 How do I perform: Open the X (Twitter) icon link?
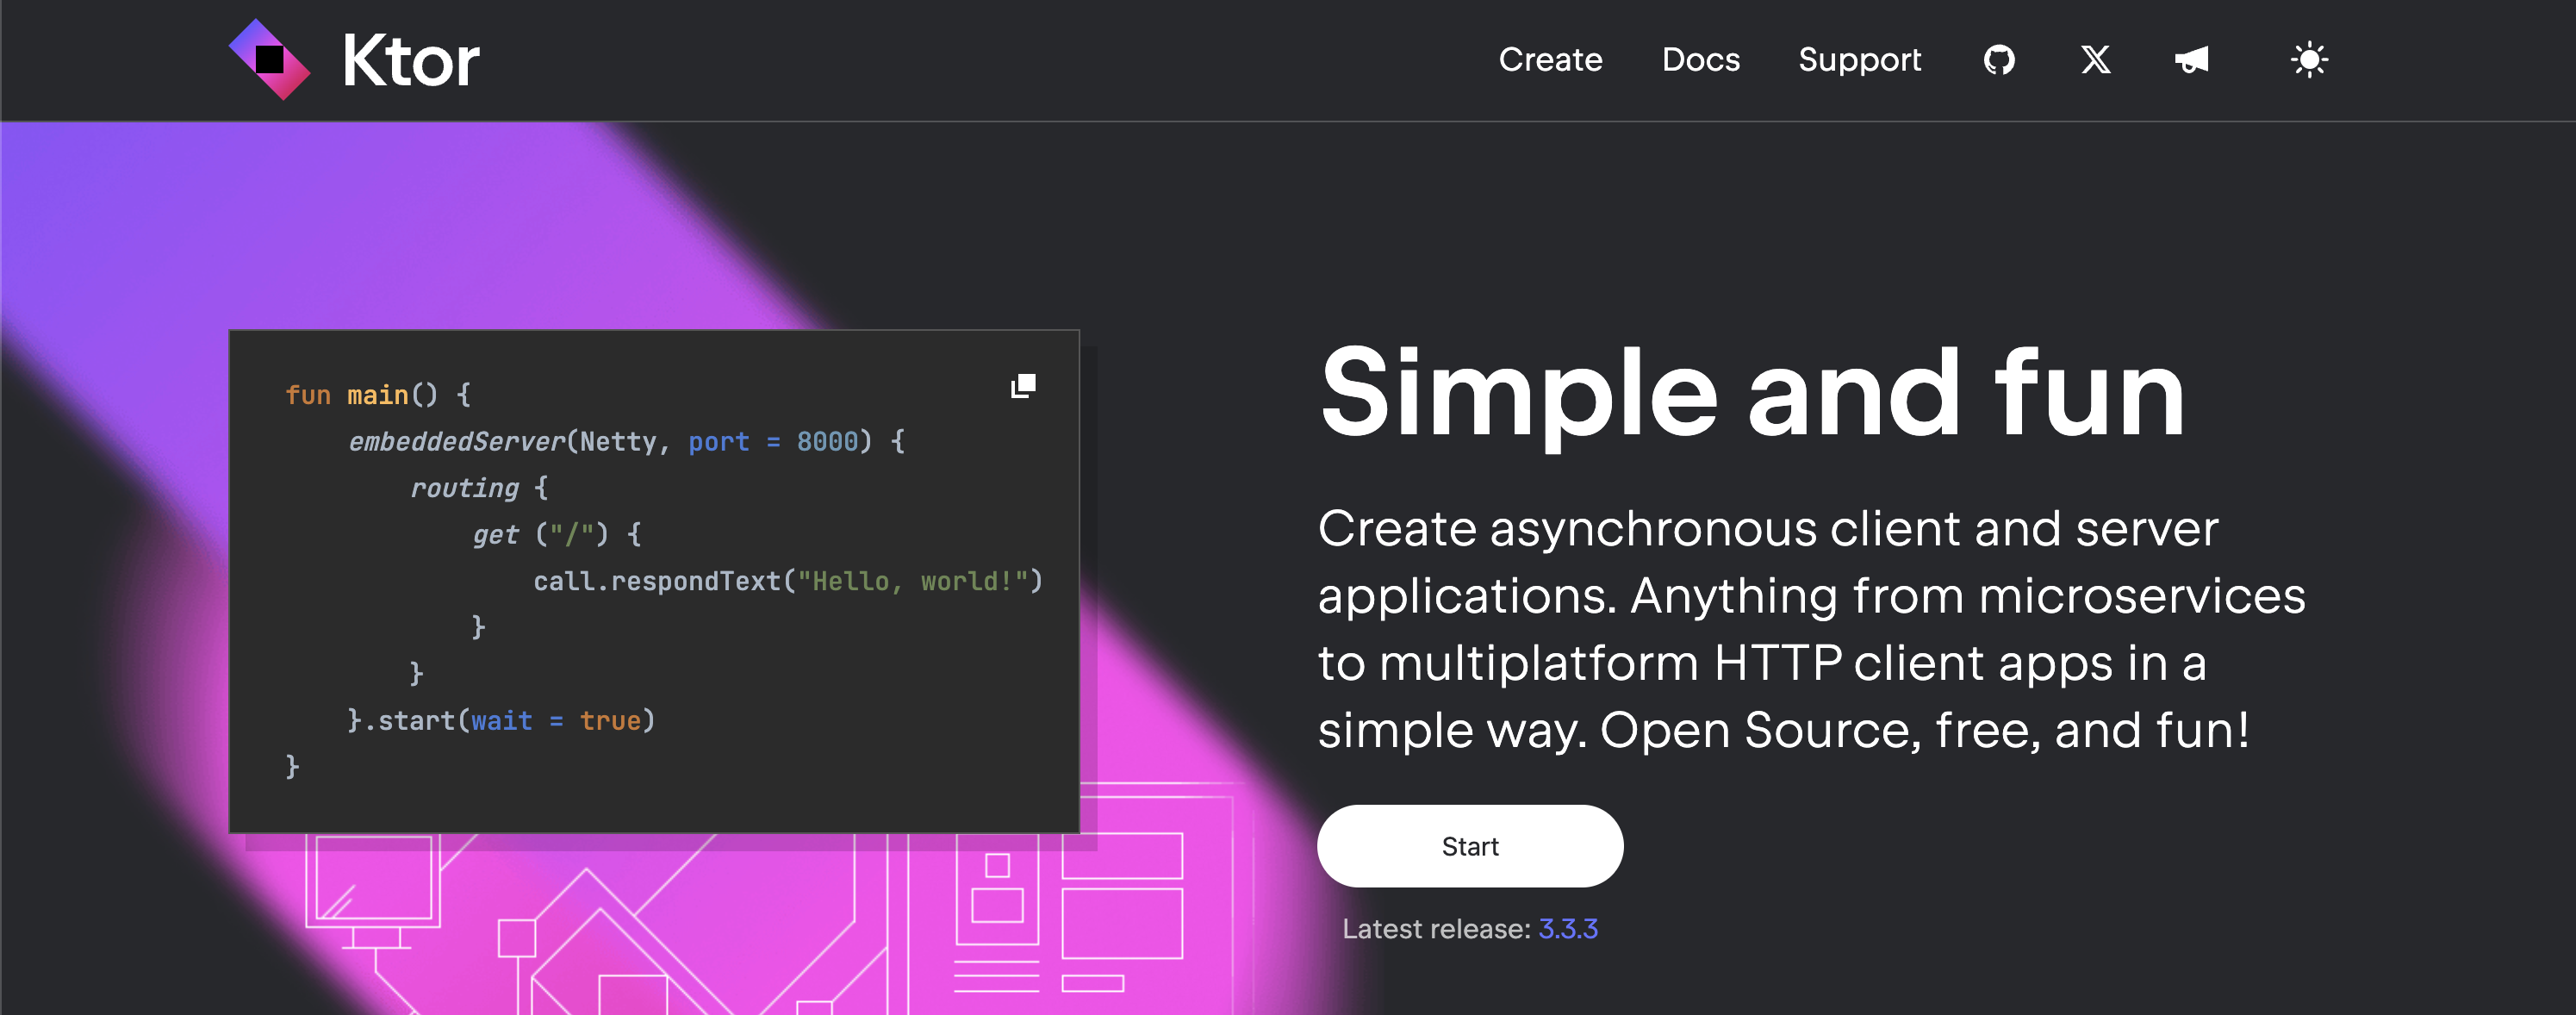tap(2095, 60)
